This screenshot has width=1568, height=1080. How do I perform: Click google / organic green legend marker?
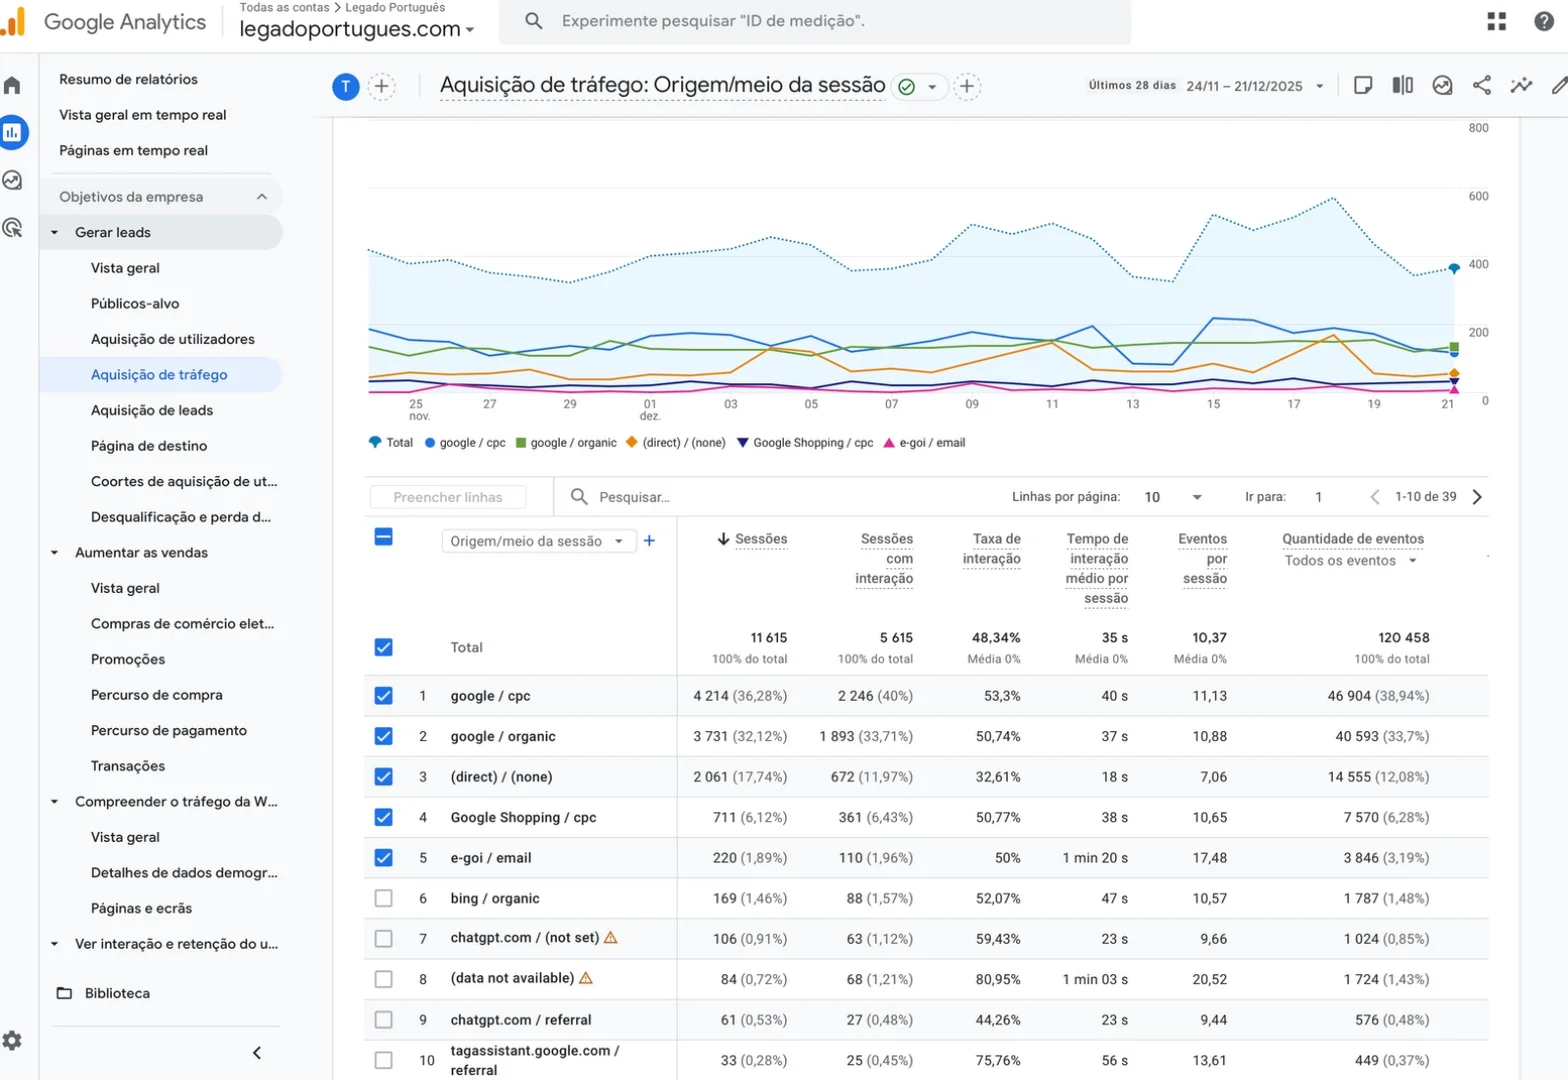click(521, 442)
